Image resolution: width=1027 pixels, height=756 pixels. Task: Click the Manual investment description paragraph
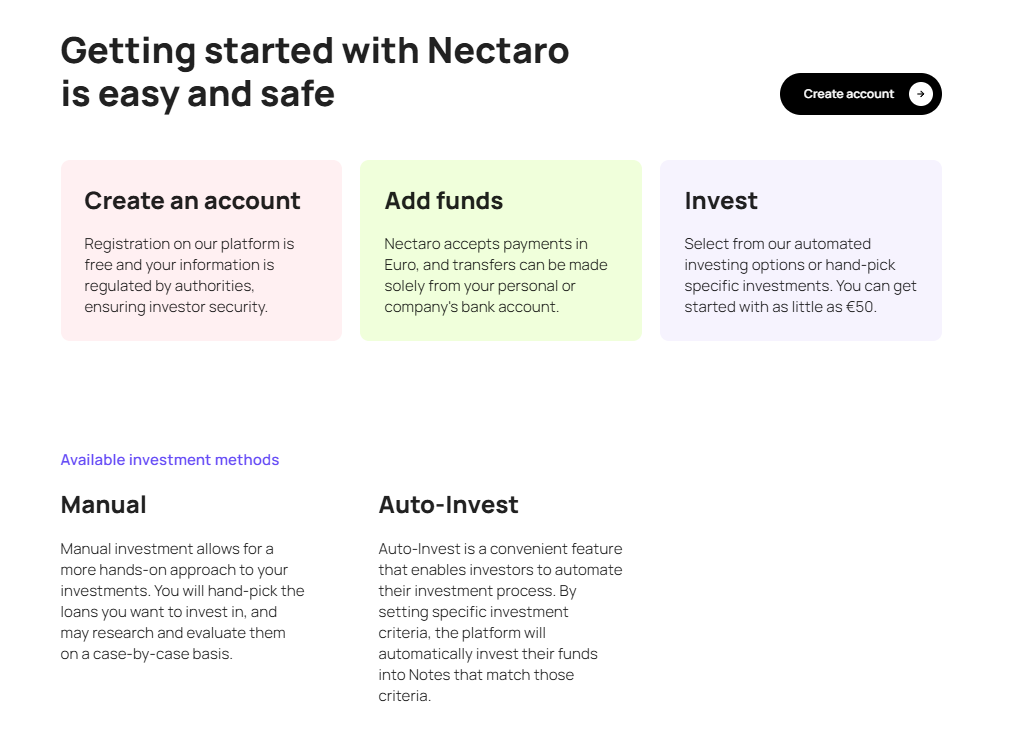(181, 601)
